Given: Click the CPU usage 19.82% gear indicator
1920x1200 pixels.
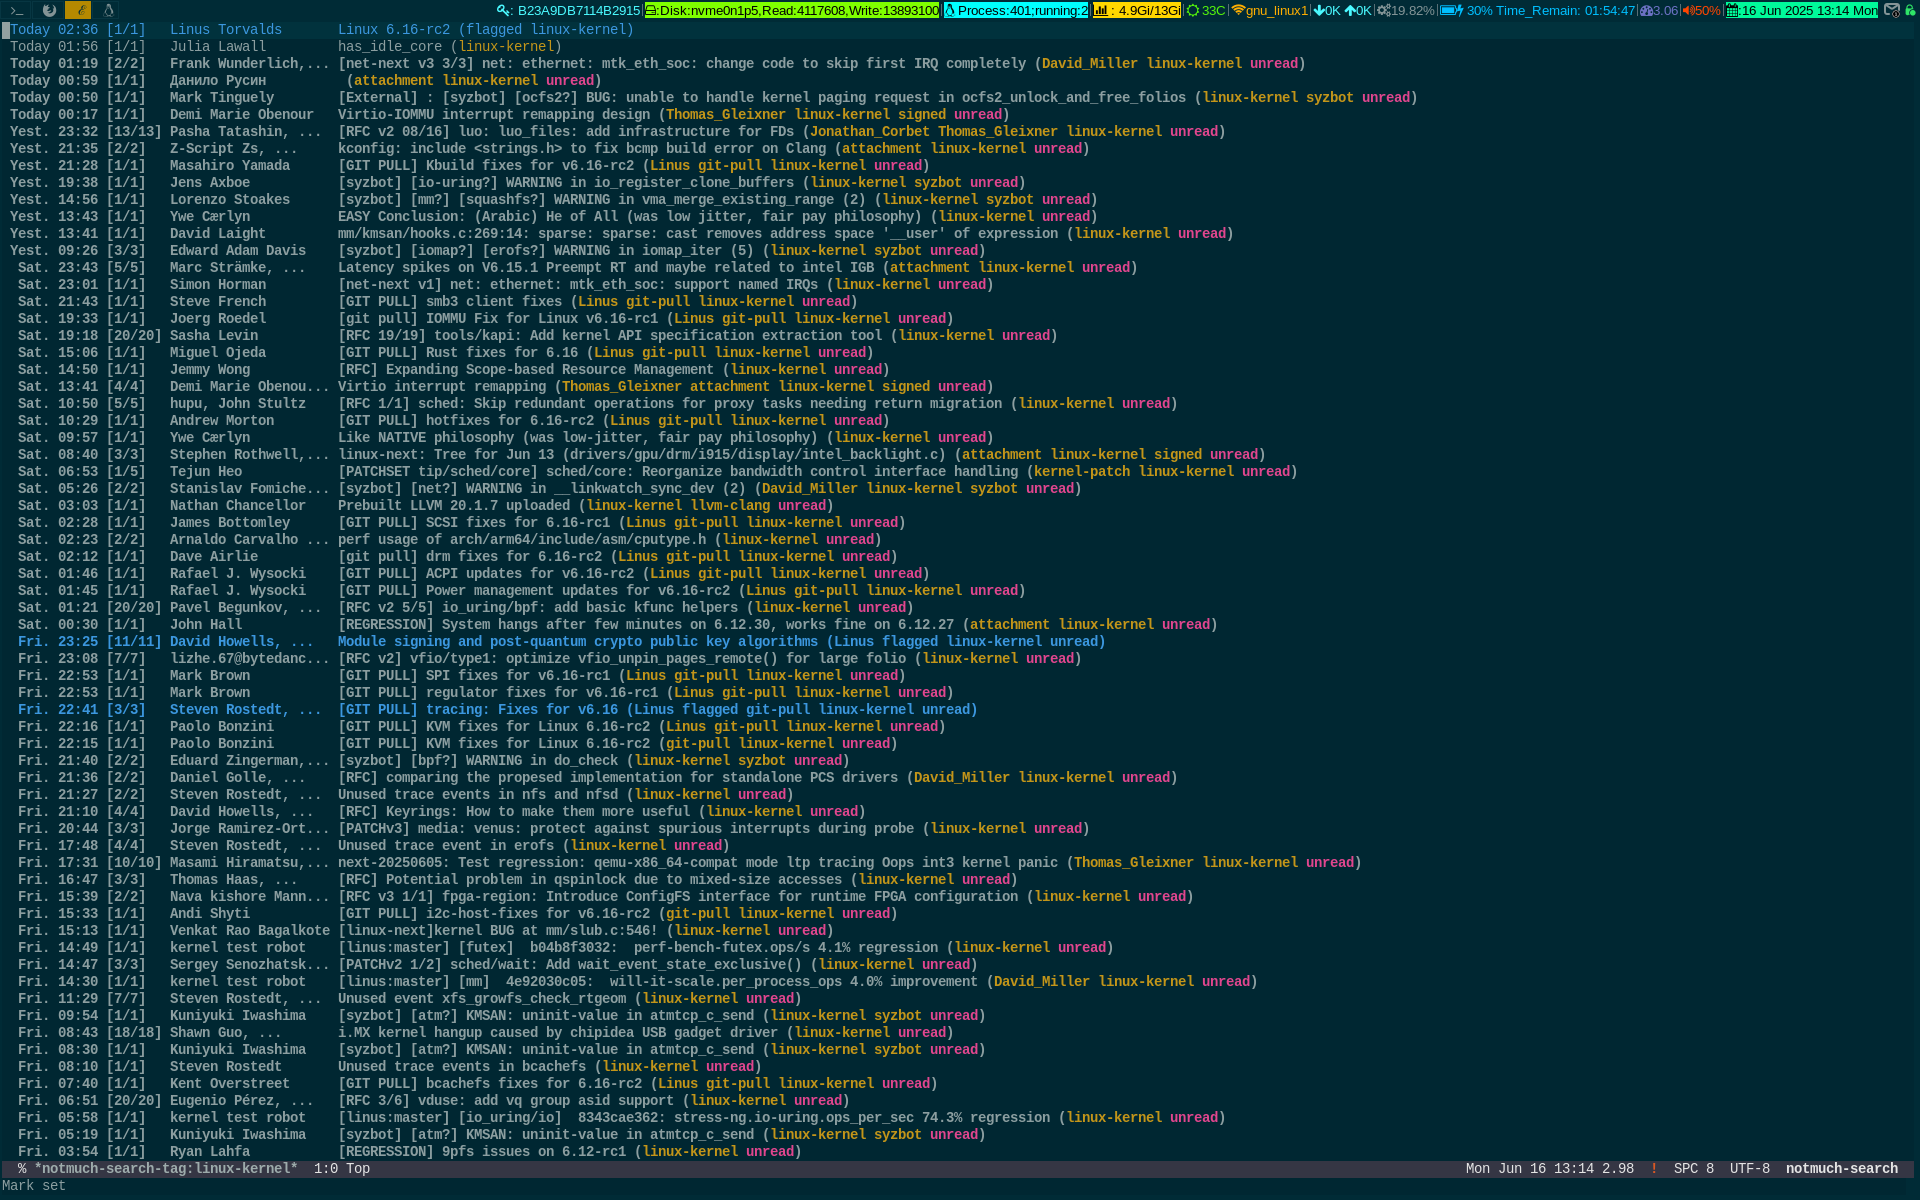Looking at the screenshot, I should coord(1406,10).
